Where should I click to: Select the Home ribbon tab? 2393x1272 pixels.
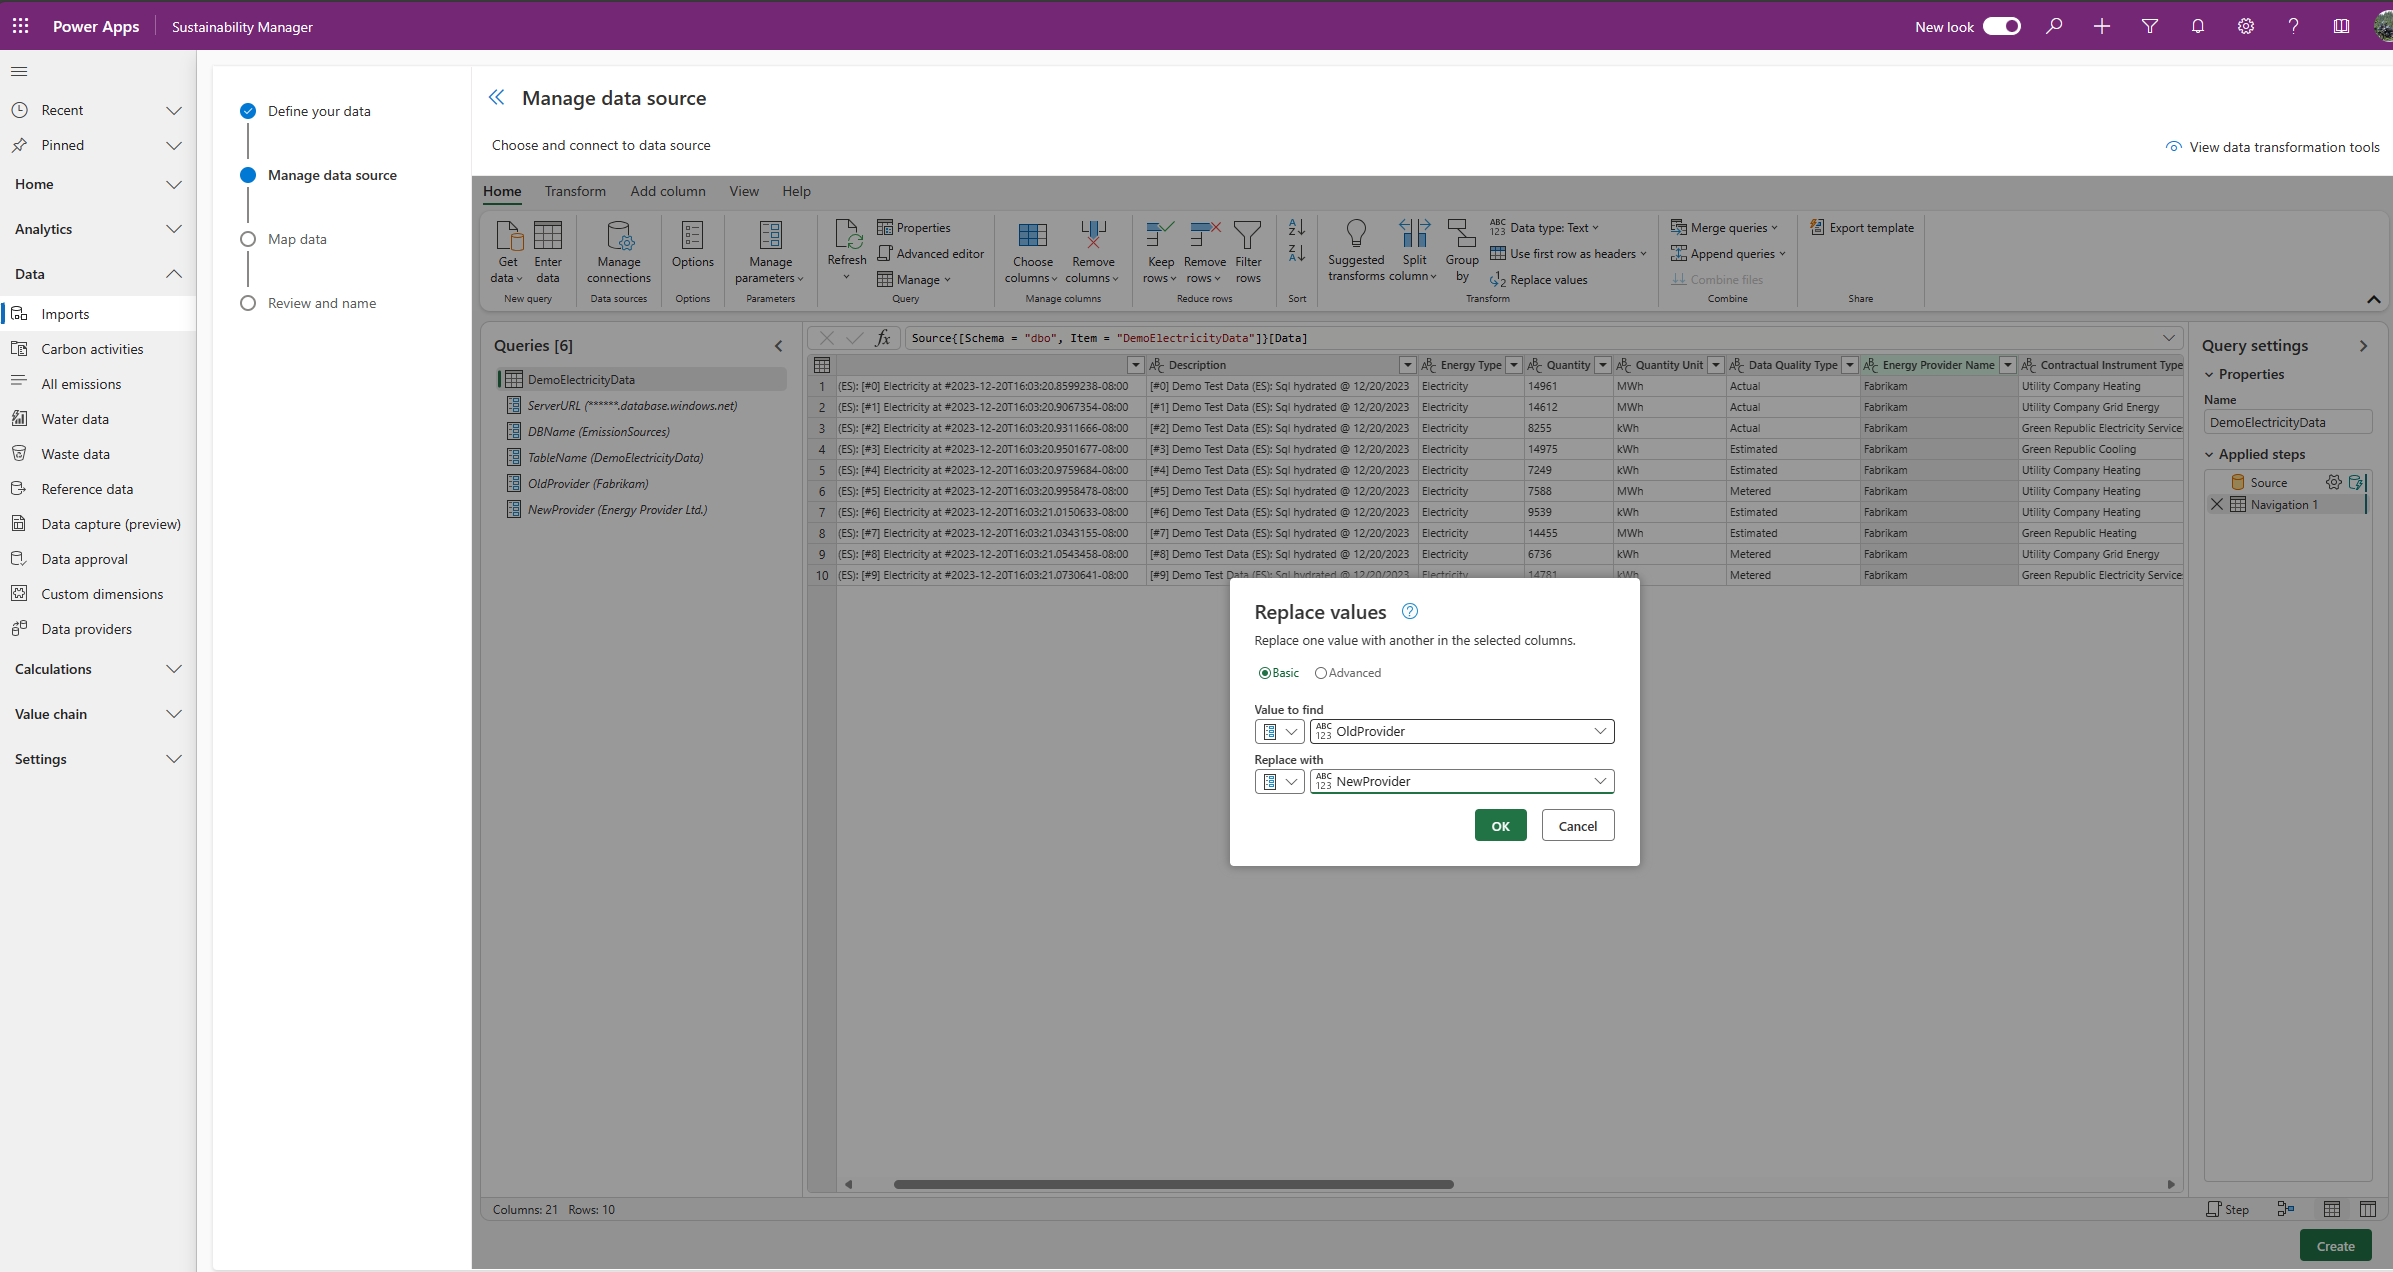(x=502, y=191)
